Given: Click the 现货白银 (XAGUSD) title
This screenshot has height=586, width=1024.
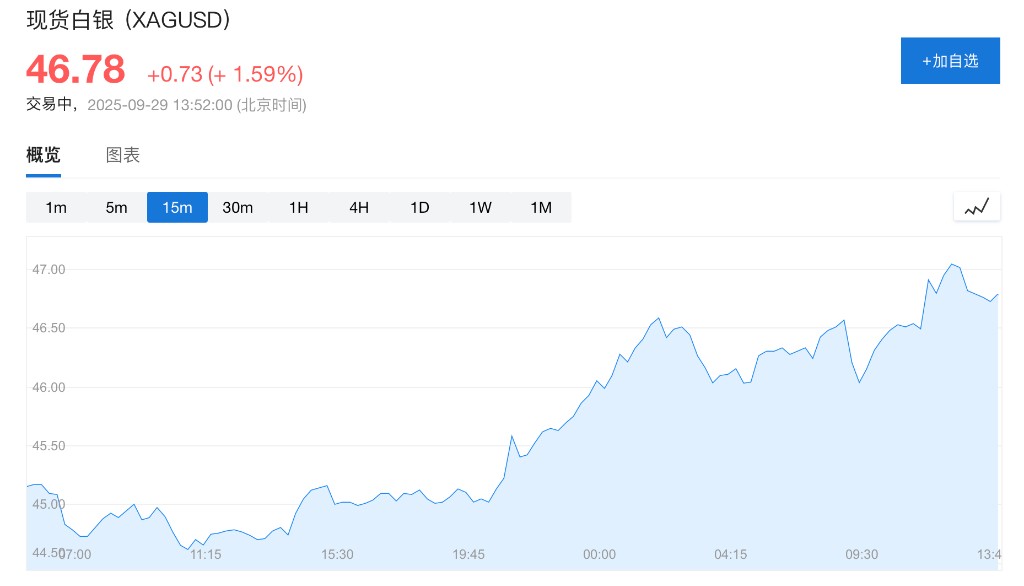Looking at the screenshot, I should coord(129,19).
